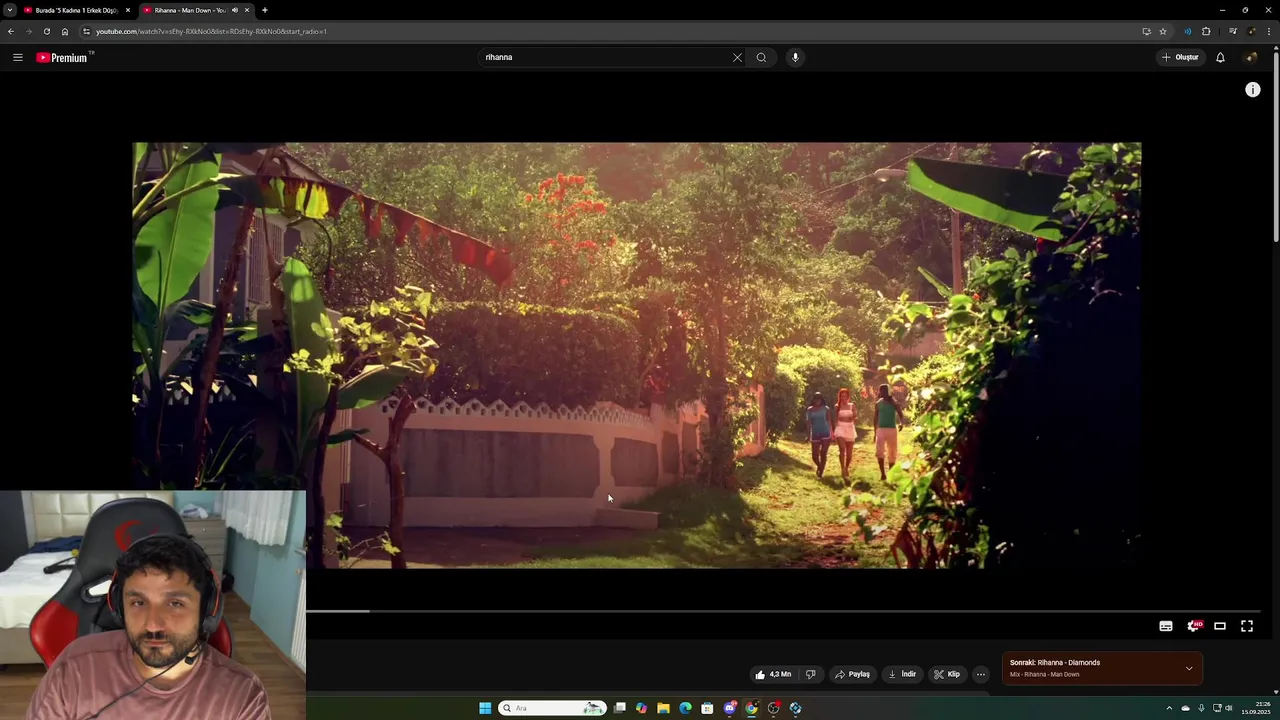The height and width of the screenshot is (720, 1280).
Task: Open the taskbar clock and date
Action: 1256,708
